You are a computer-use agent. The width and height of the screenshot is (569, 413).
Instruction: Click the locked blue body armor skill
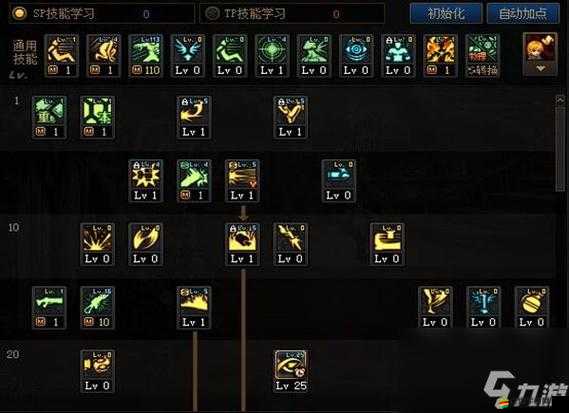(x=398, y=56)
